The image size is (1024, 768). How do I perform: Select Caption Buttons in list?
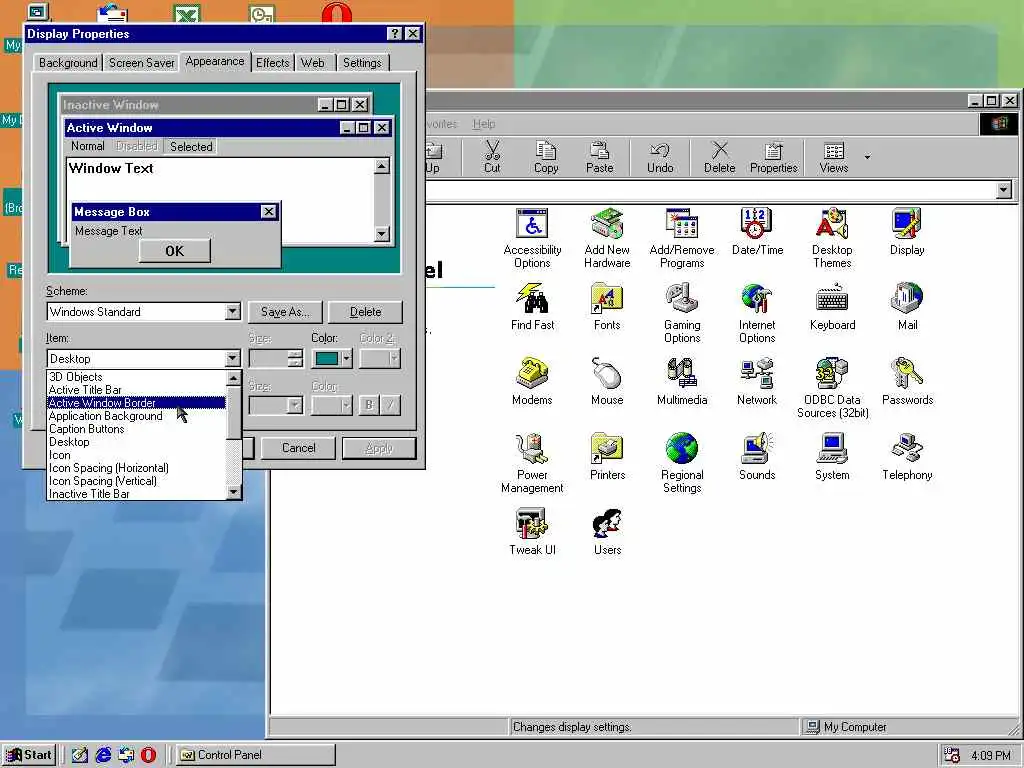[x=136, y=429]
